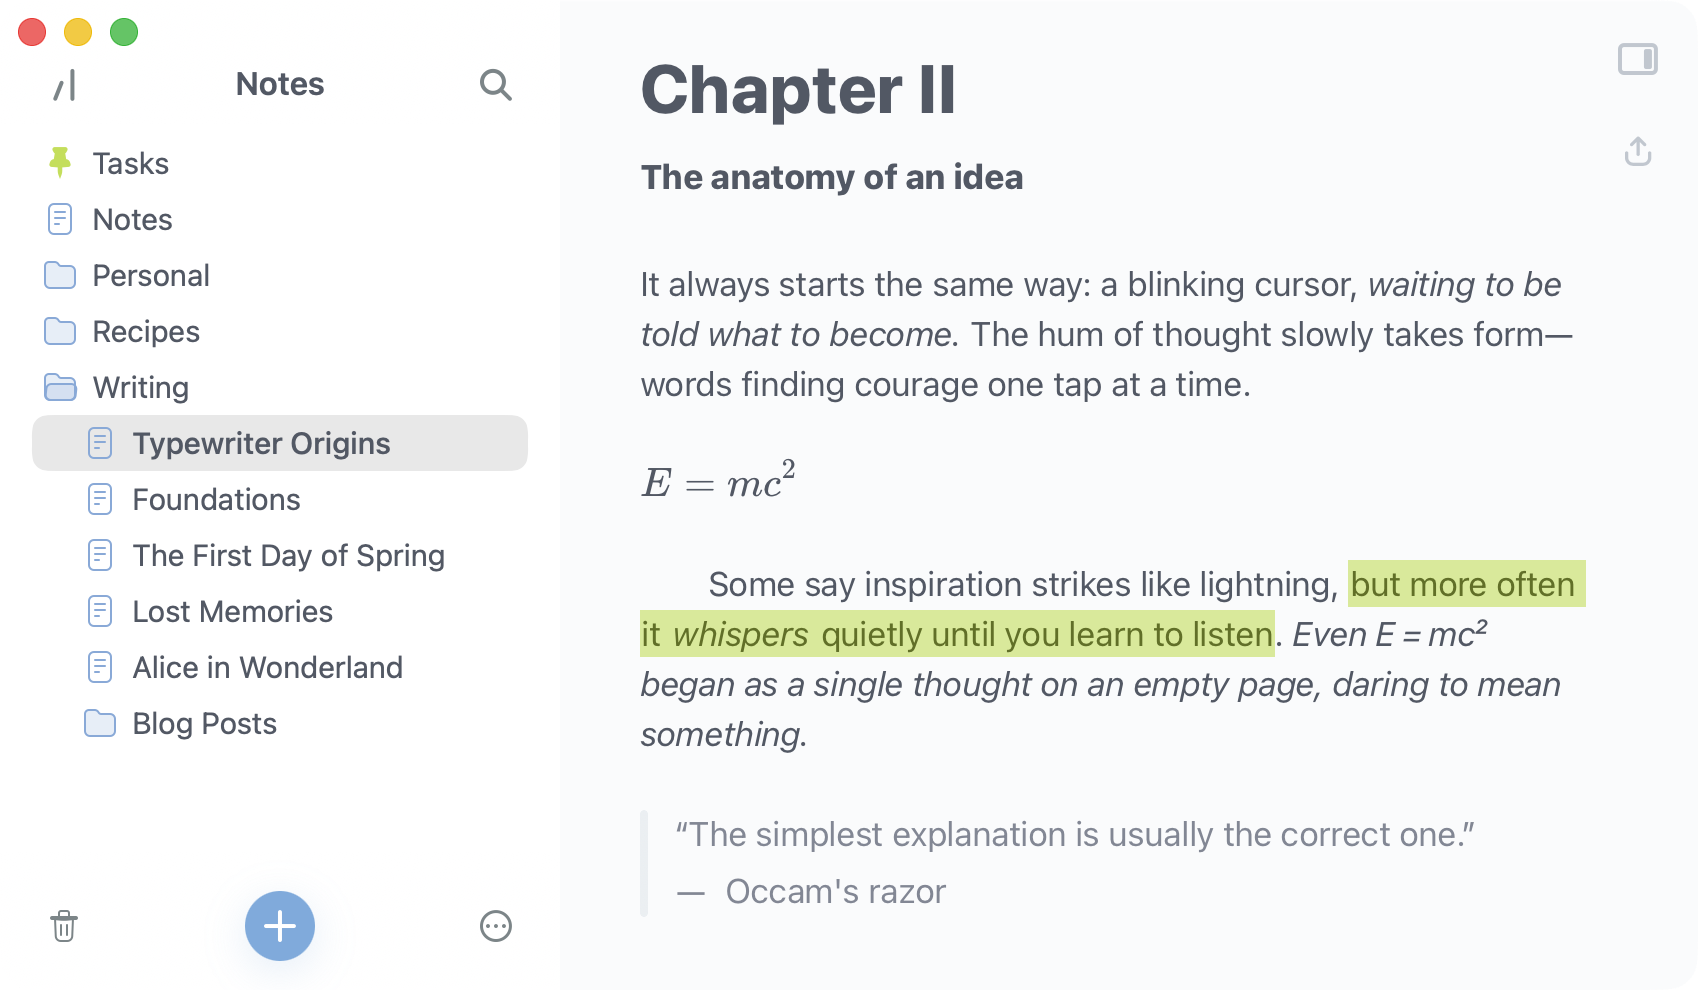Click the slash-bar logo icon beside Notes

pos(65,86)
